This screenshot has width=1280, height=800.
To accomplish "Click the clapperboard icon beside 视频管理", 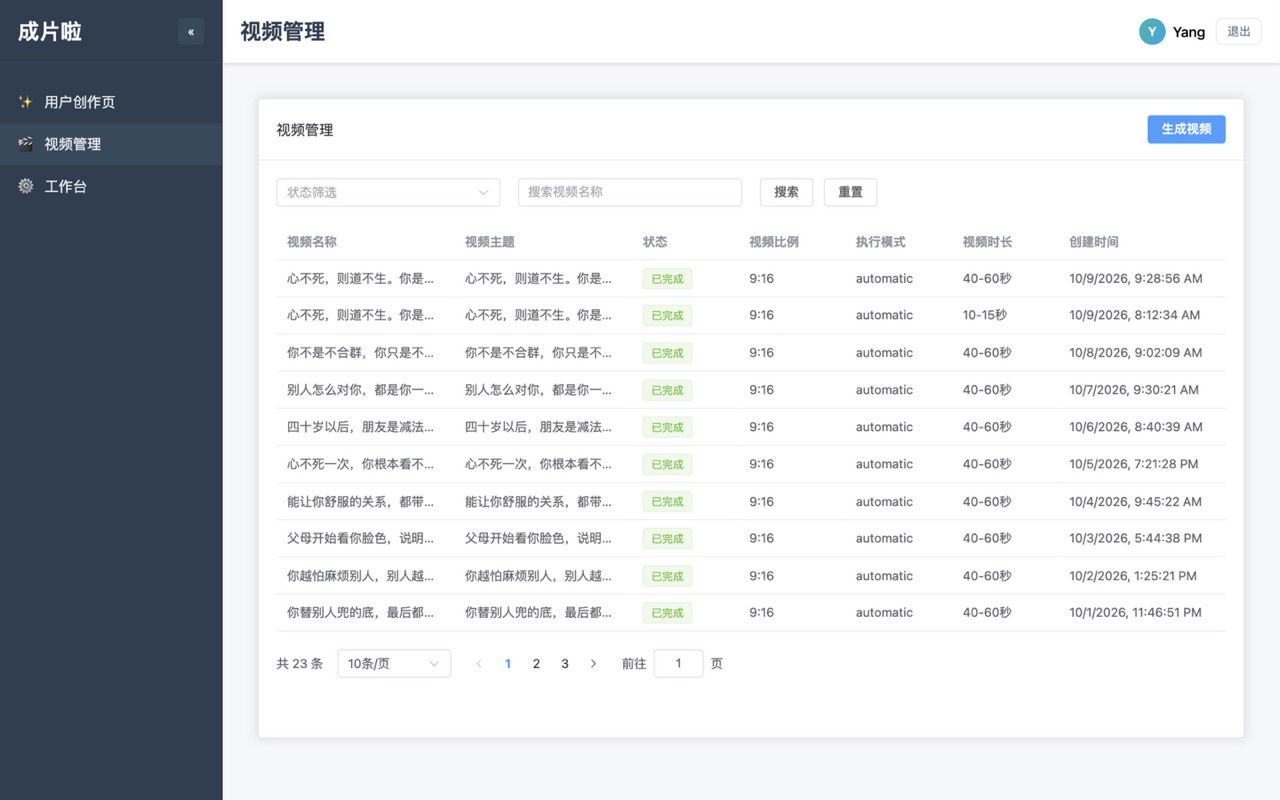I will click(25, 144).
